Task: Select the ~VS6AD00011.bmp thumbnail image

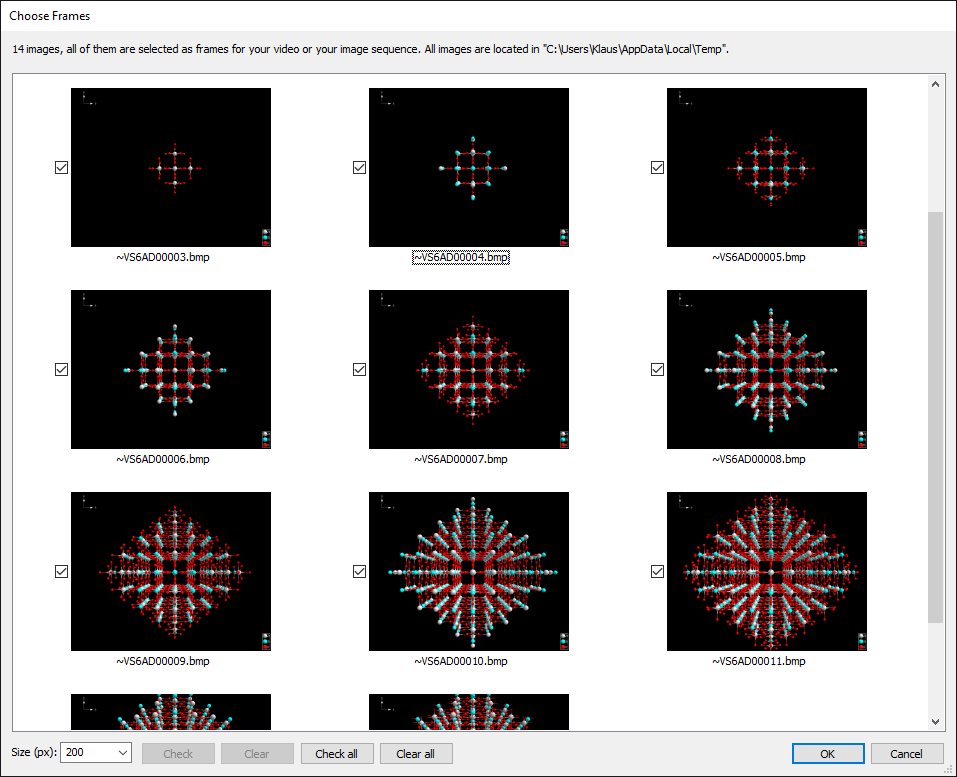Action: point(766,571)
